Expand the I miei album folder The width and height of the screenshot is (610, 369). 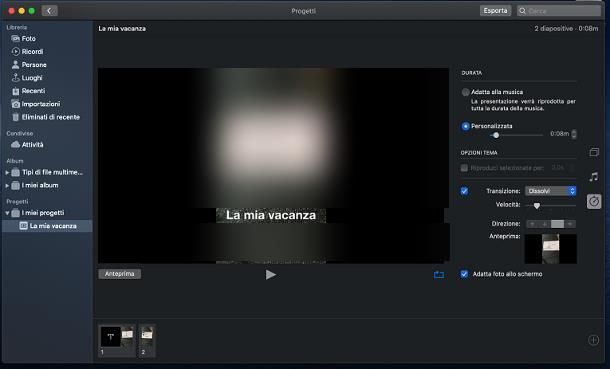(x=7, y=185)
